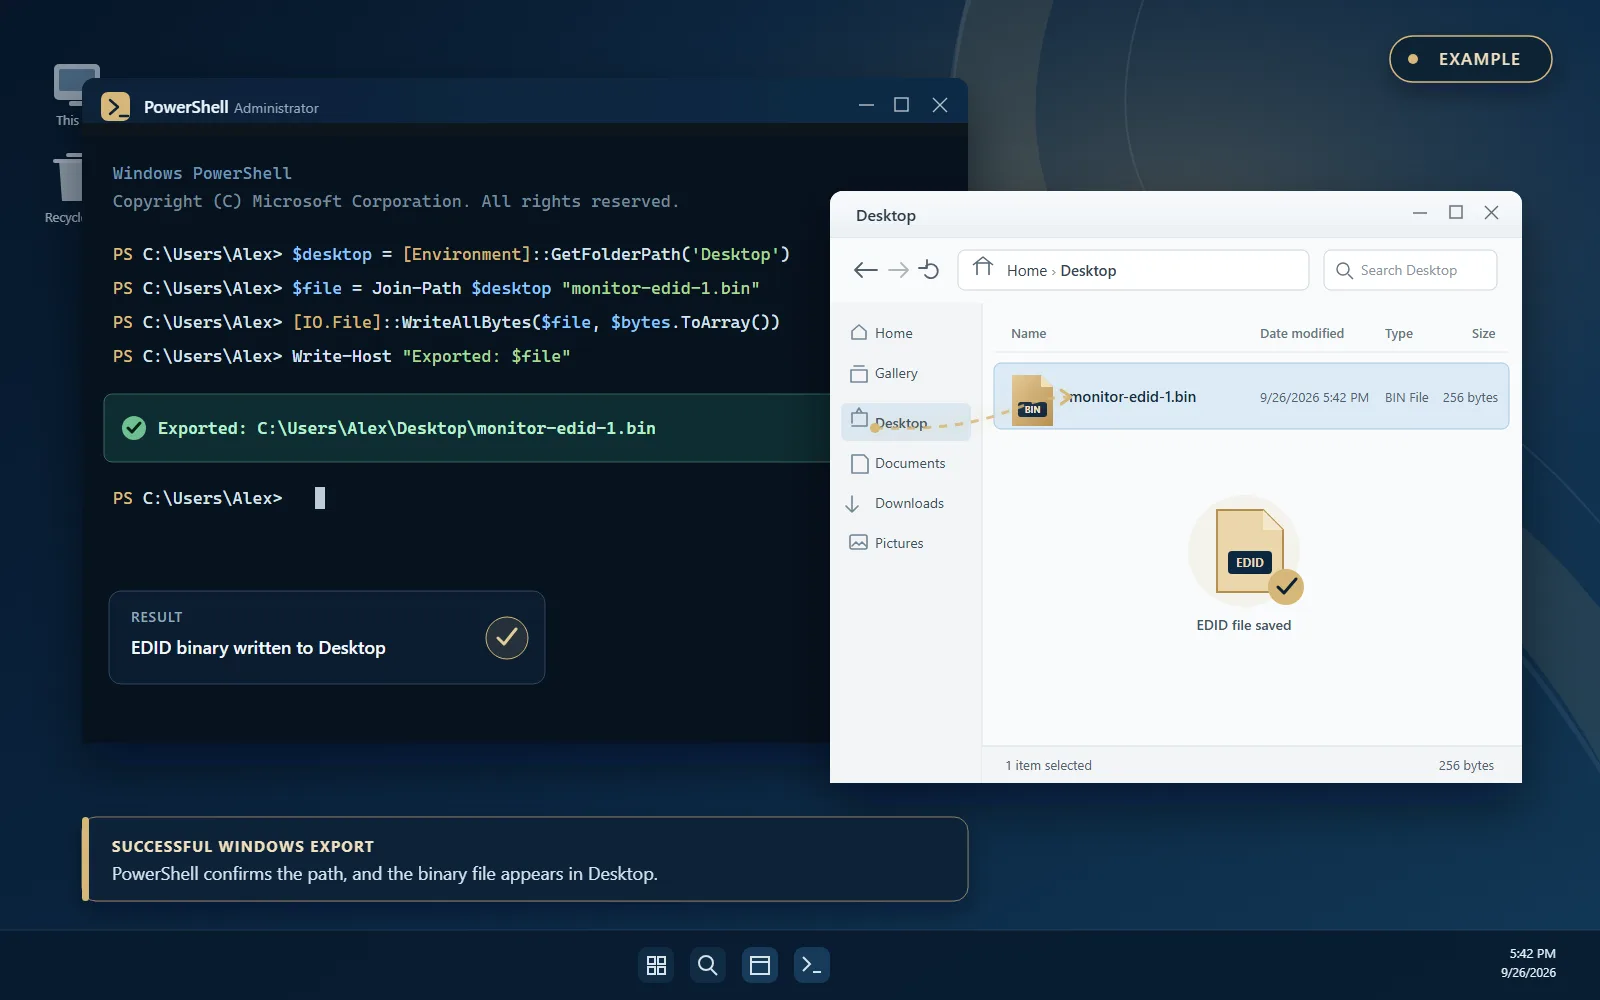The height and width of the screenshot is (1000, 1600).
Task: Open taskbar search magnifier
Action: coord(708,965)
